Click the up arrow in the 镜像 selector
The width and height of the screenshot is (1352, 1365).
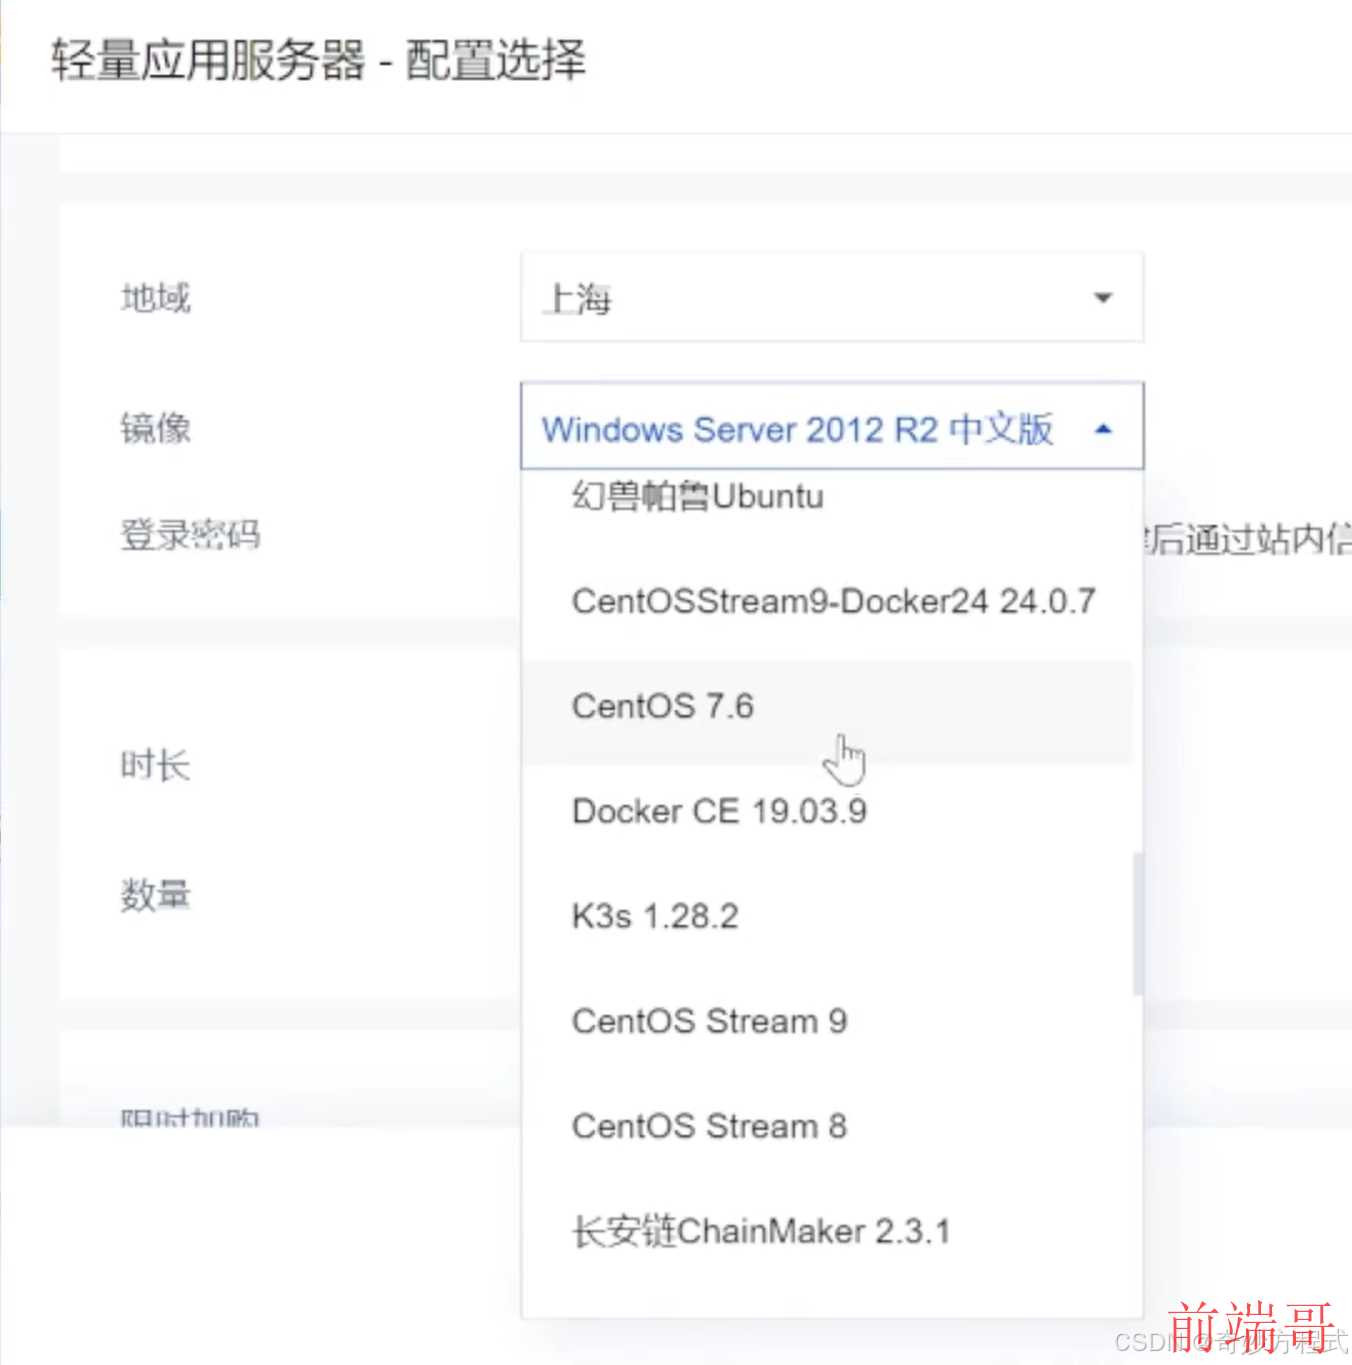(x=1103, y=429)
